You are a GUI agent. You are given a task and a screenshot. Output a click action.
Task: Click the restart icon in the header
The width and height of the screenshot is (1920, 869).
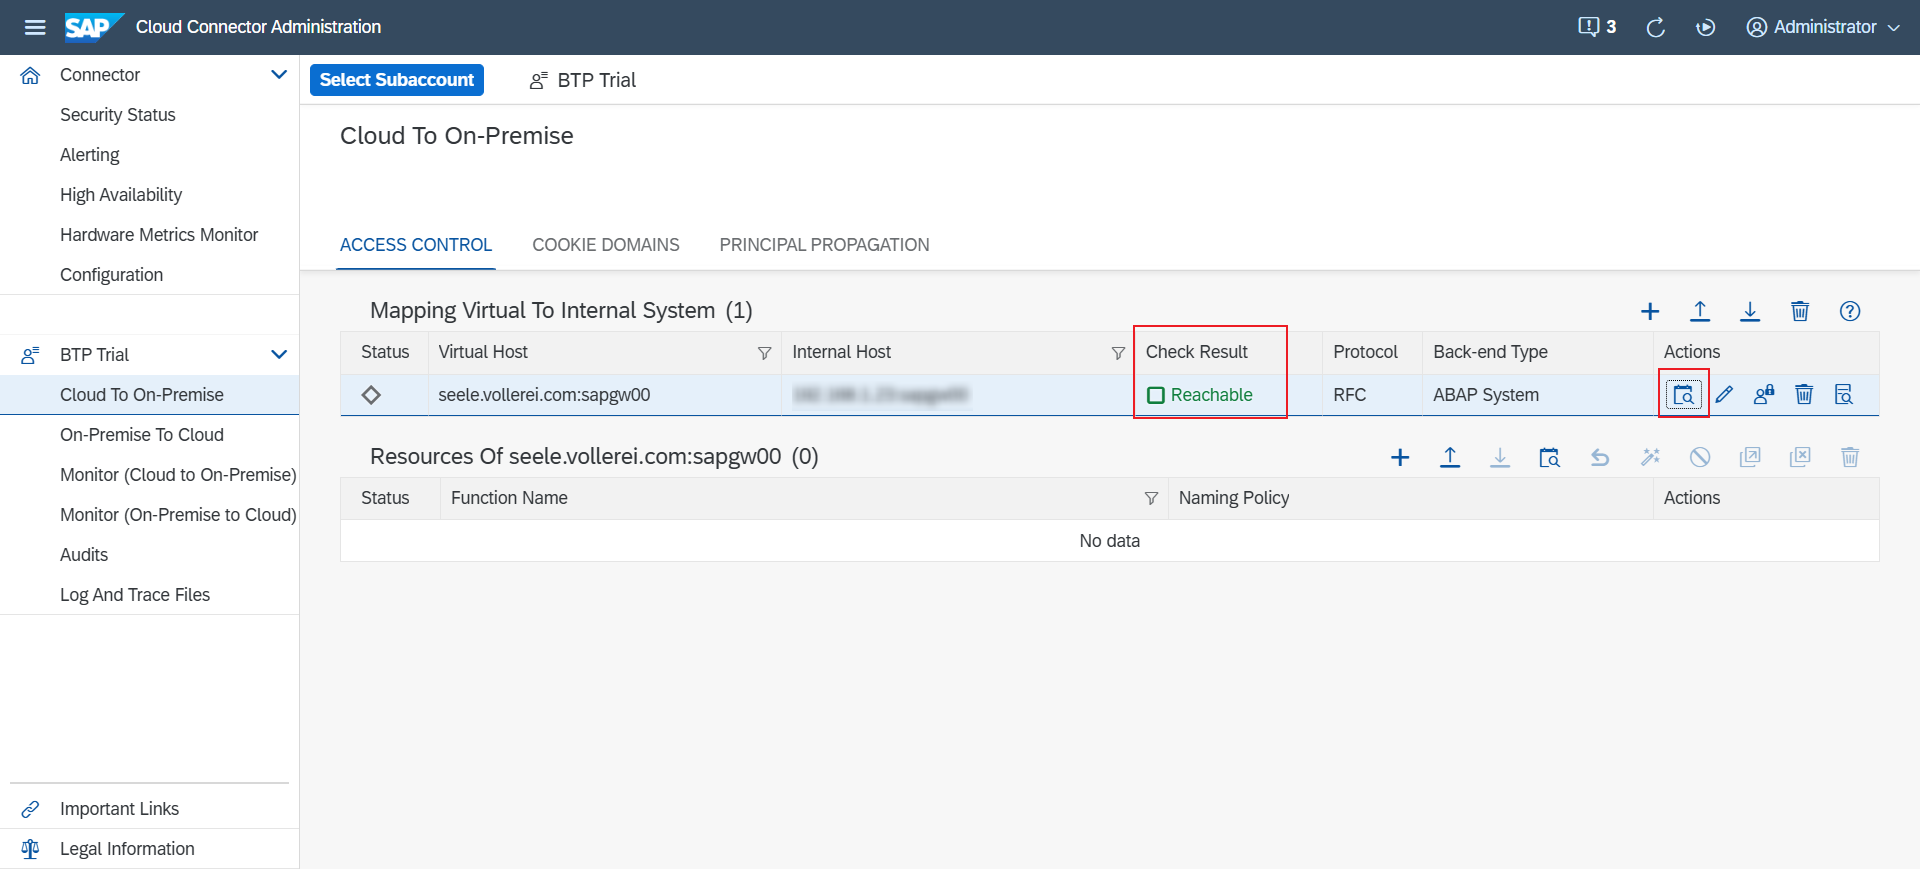click(x=1706, y=27)
